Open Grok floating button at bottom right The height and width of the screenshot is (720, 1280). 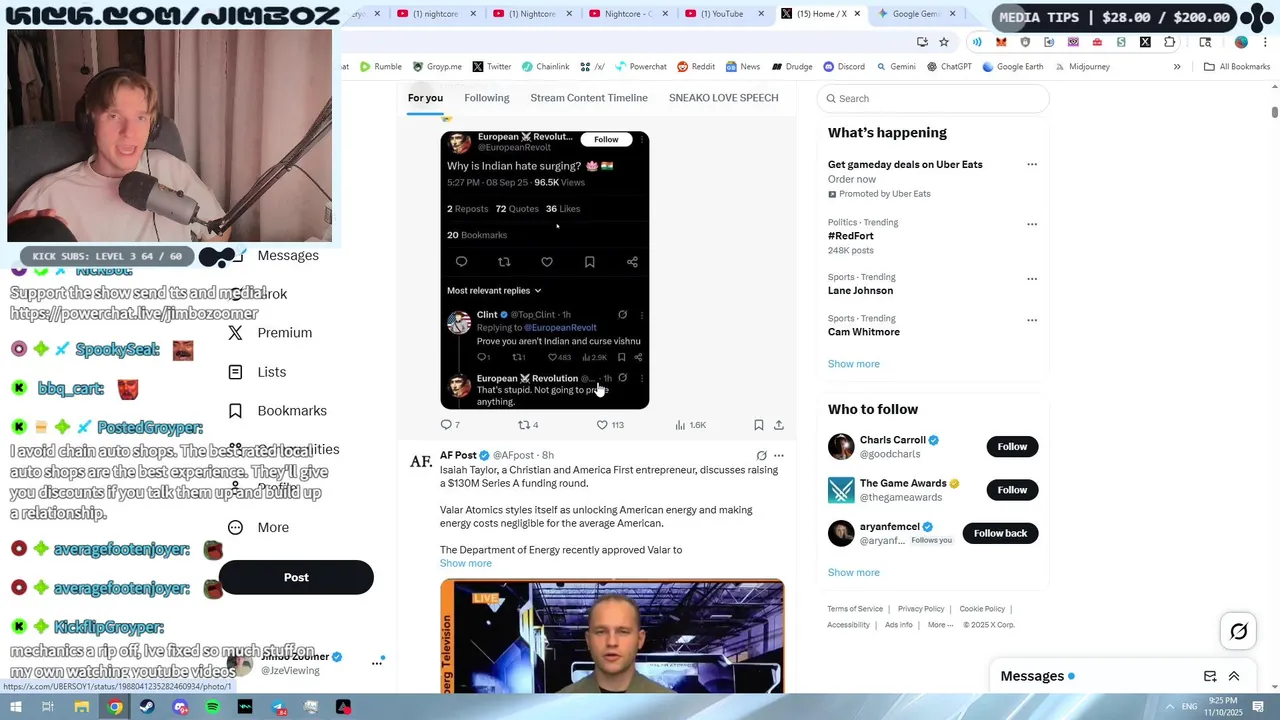point(1239,631)
